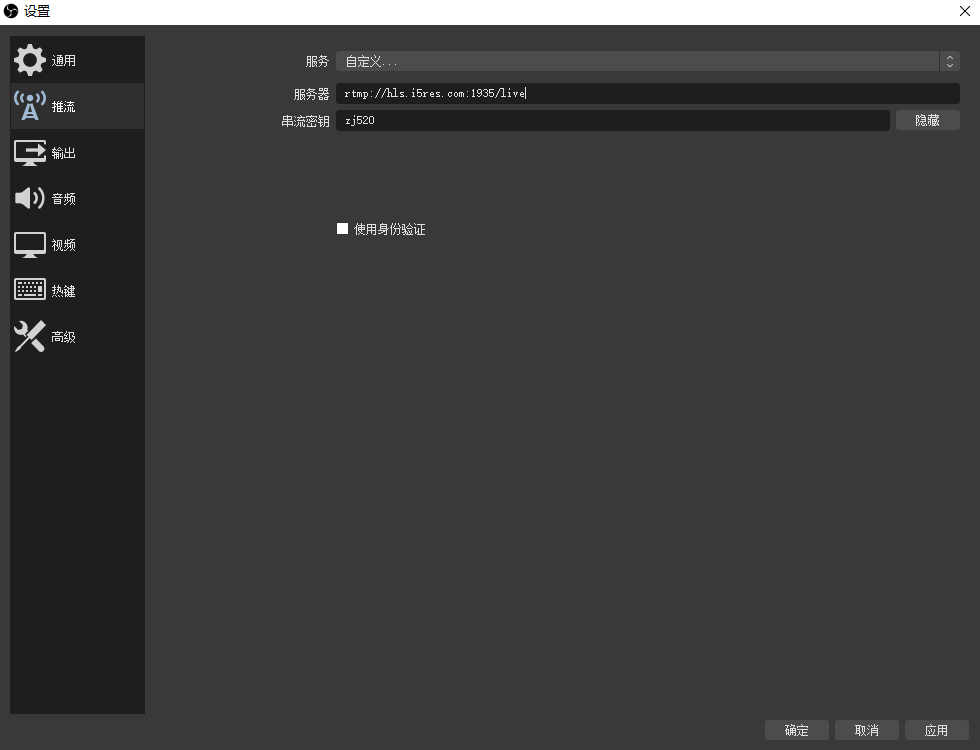980x750 pixels.
Task: Enable the 使用身份验证 checkbox
Action: [x=342, y=229]
